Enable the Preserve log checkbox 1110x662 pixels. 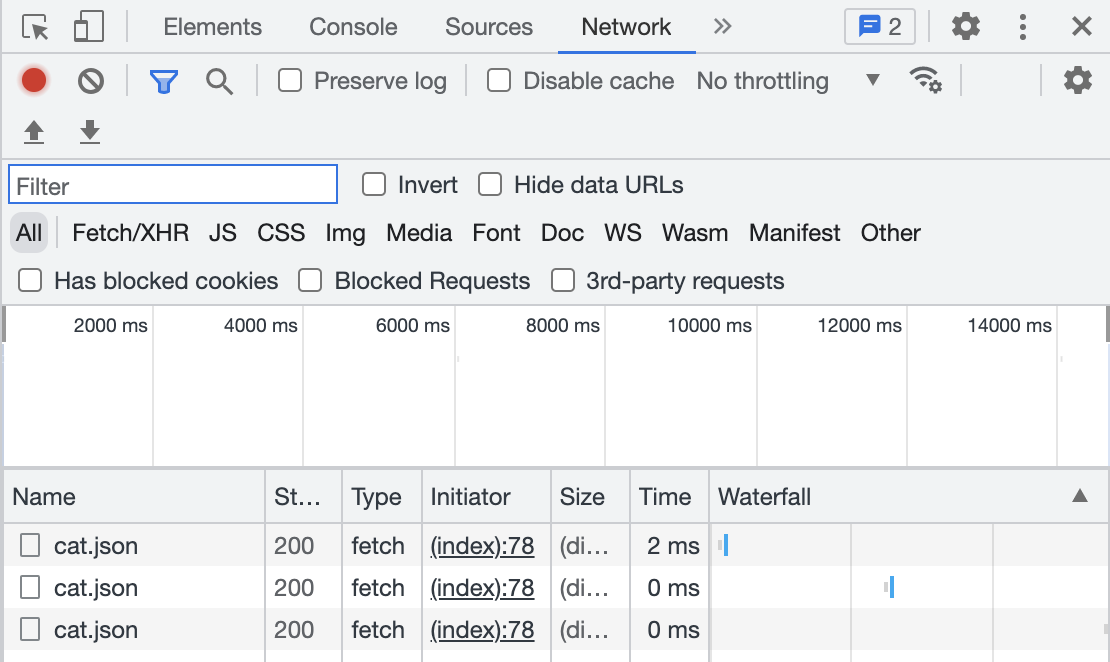[290, 81]
